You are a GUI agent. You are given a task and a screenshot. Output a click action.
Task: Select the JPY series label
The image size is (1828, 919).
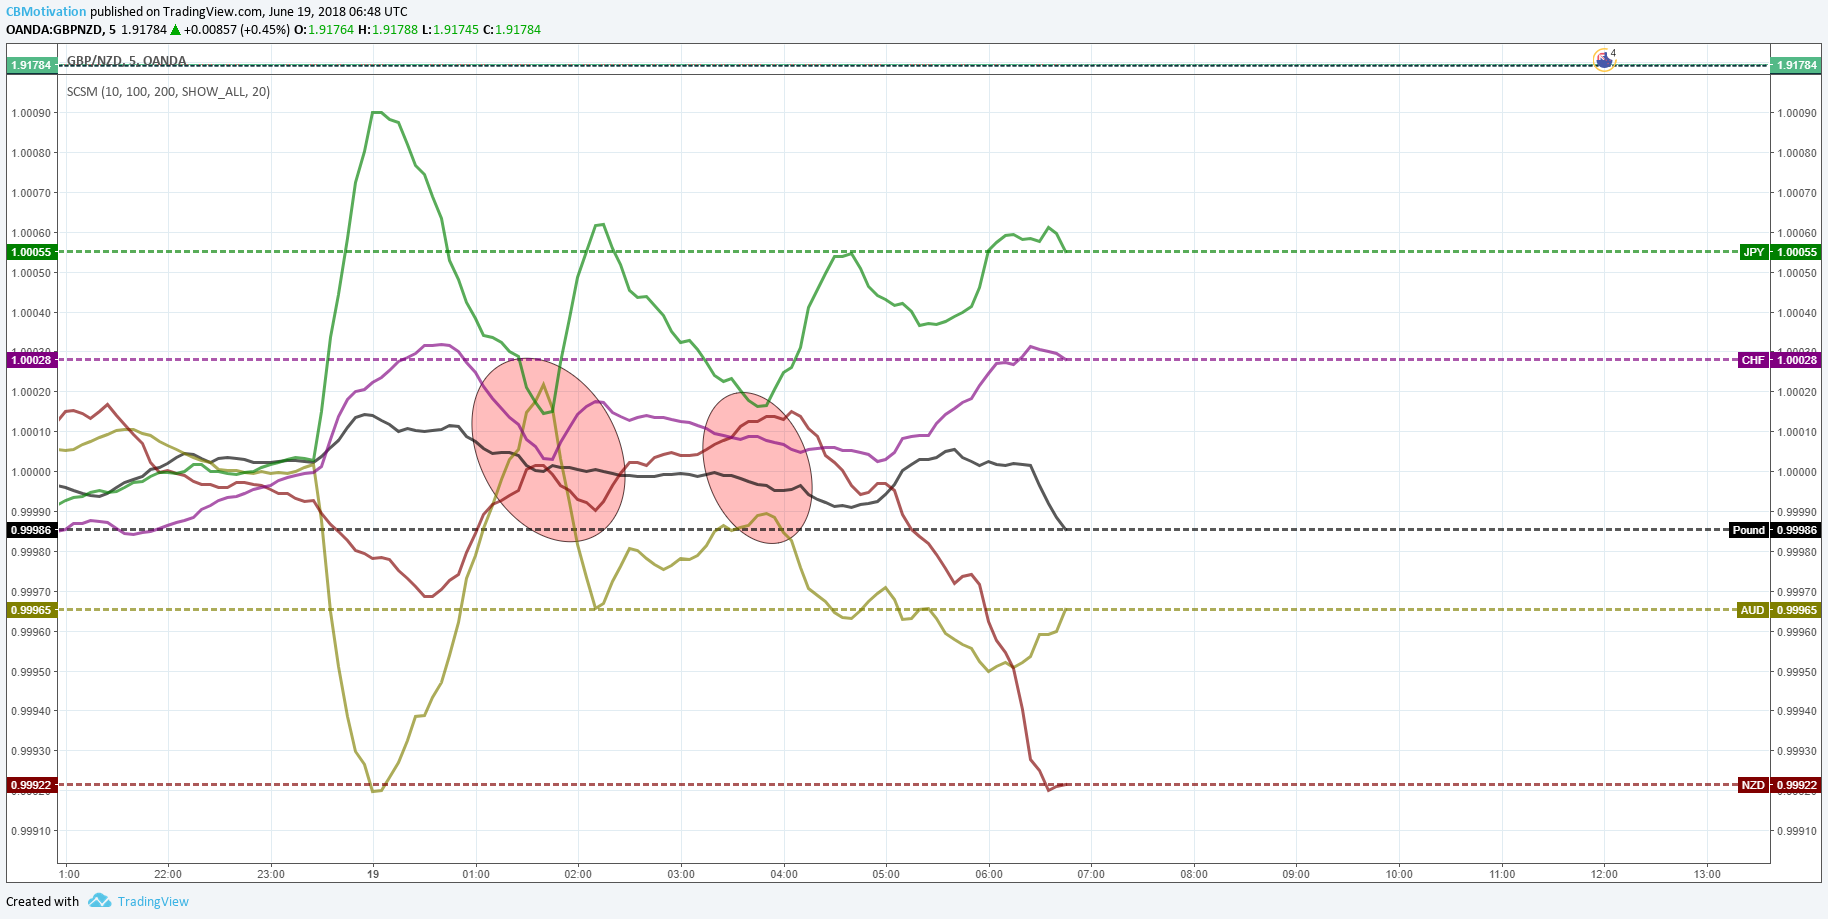[1753, 252]
